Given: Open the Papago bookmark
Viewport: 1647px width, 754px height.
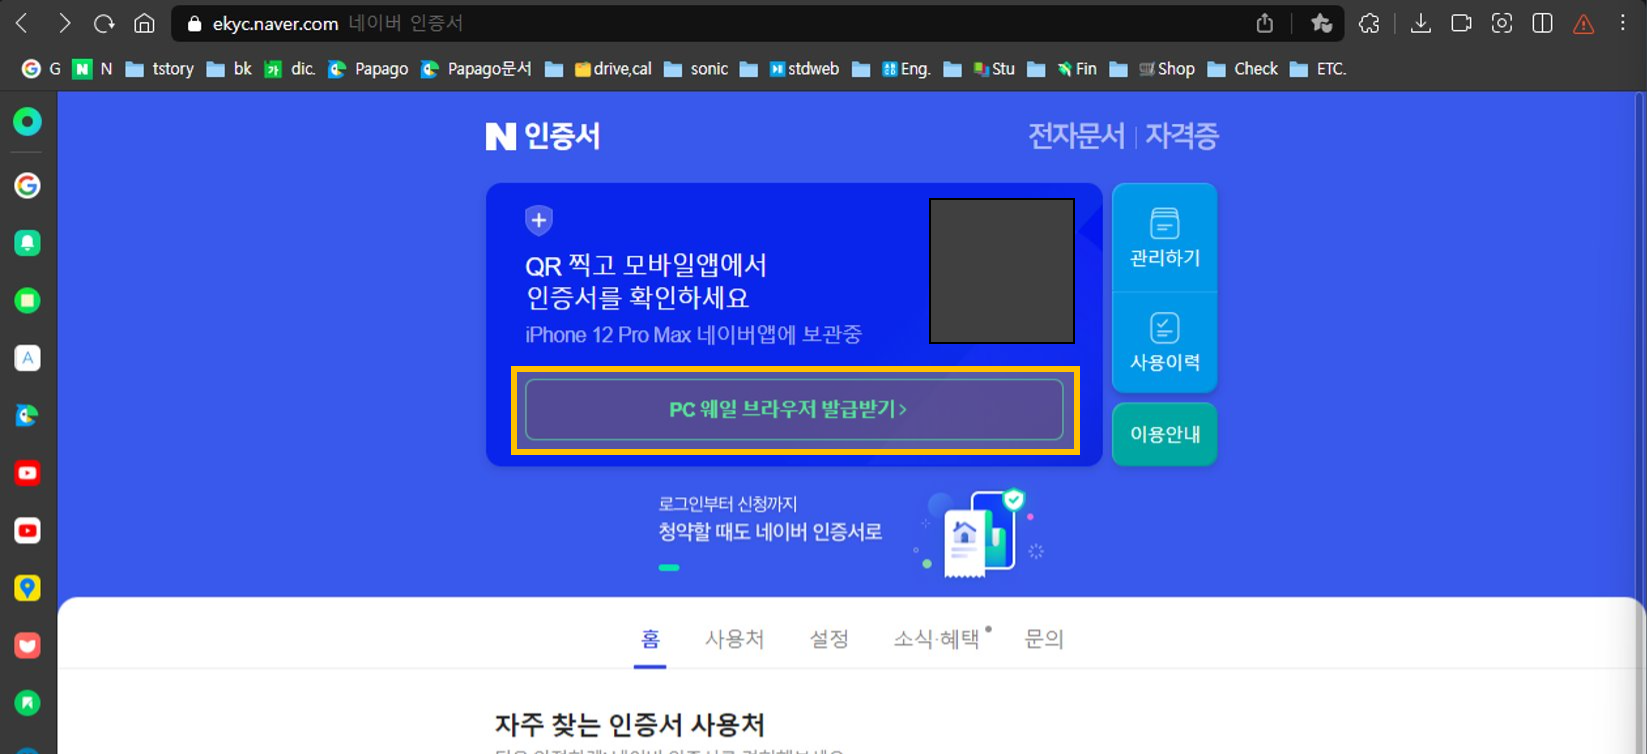Looking at the screenshot, I should (x=368, y=69).
